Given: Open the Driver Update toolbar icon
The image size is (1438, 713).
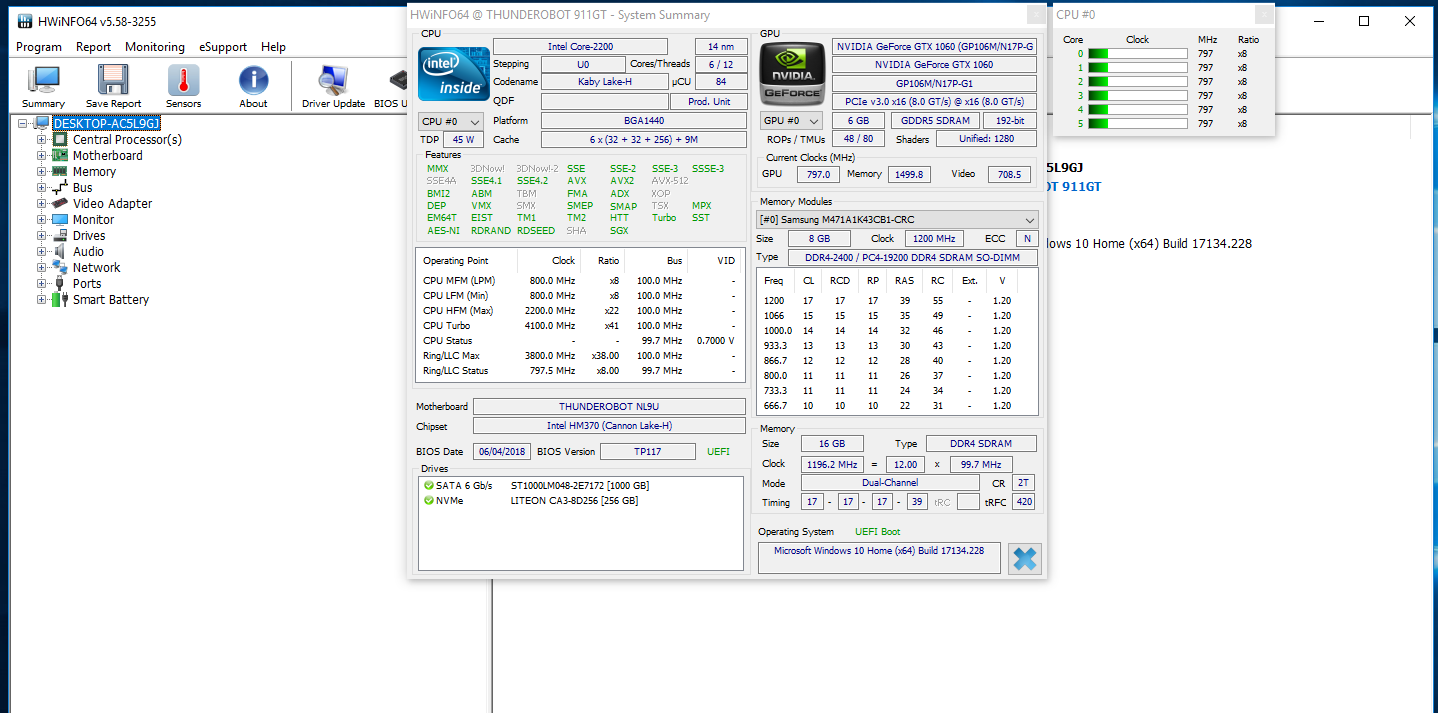Looking at the screenshot, I should point(333,81).
